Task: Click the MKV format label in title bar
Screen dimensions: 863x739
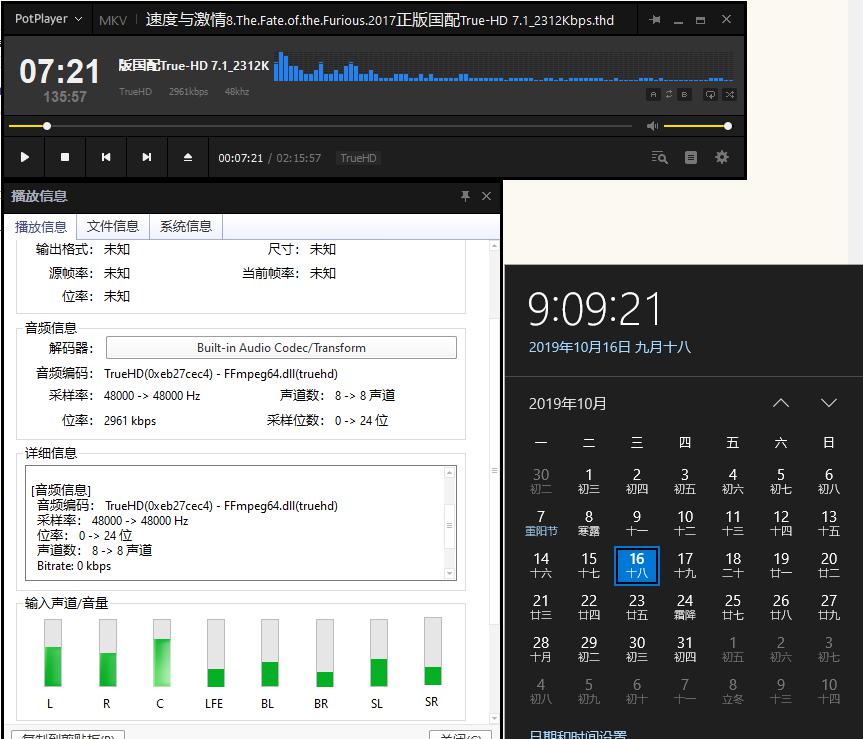Action: [x=113, y=20]
